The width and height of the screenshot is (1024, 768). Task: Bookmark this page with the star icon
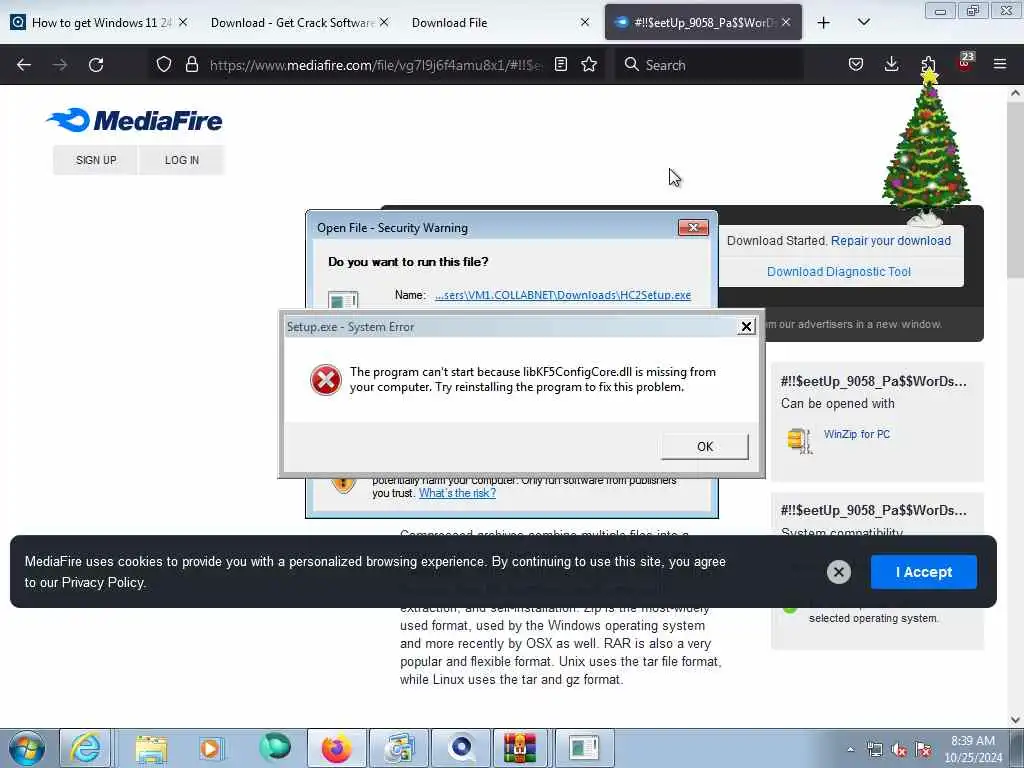[589, 64]
